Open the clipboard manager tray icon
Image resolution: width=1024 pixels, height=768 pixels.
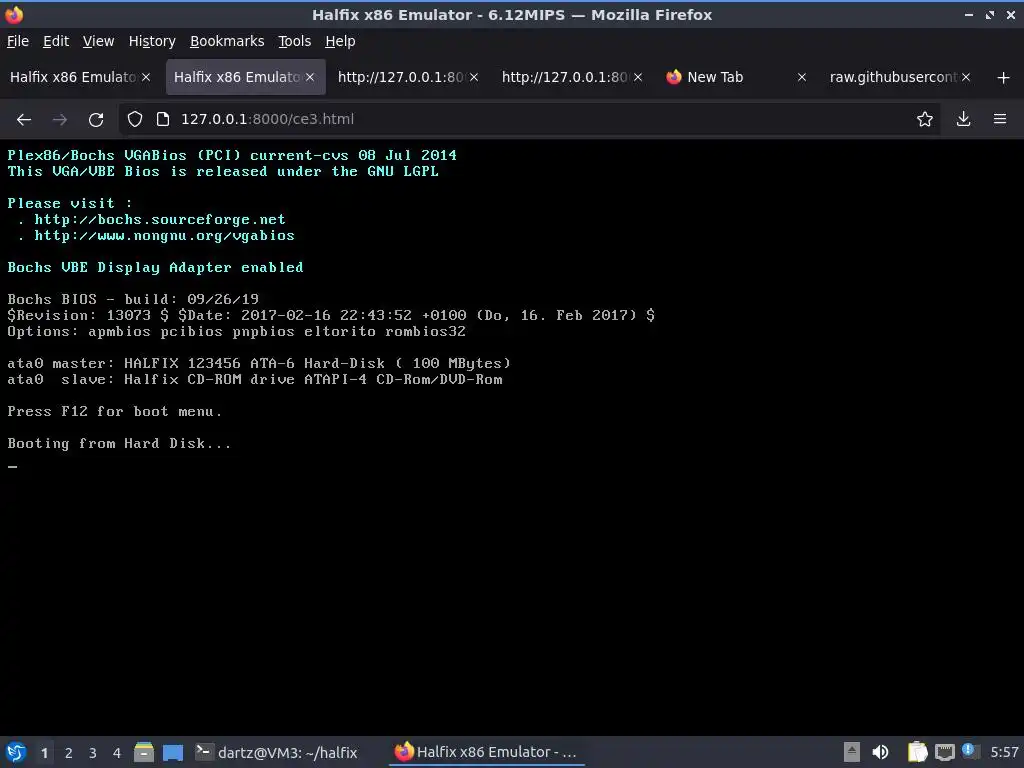pyautogui.click(x=918, y=752)
